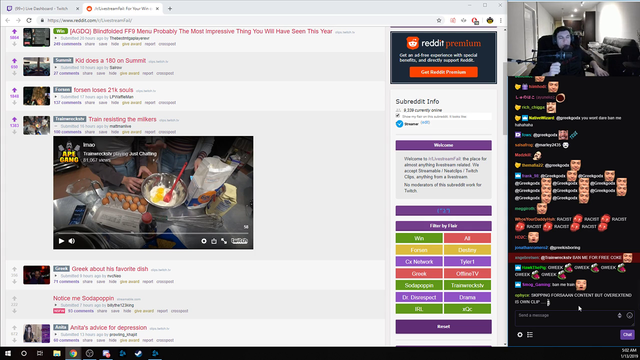The height and width of the screenshot is (360, 640).
Task: Upvote Anita's advice for depression post
Action: click(x=14, y=328)
